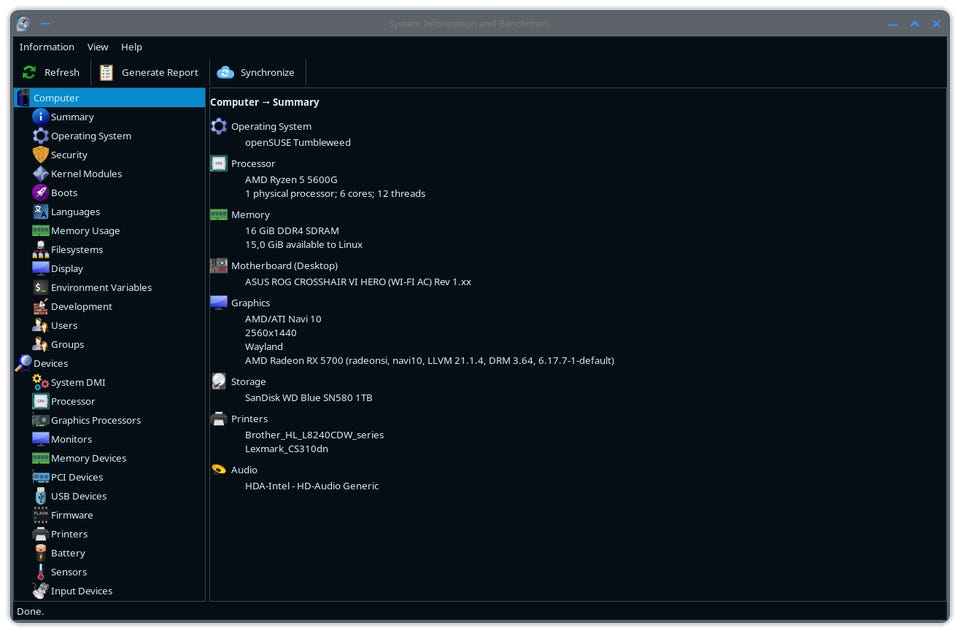960x633 pixels.
Task: Select the Operating System gear icon in sidebar
Action: tap(40, 135)
